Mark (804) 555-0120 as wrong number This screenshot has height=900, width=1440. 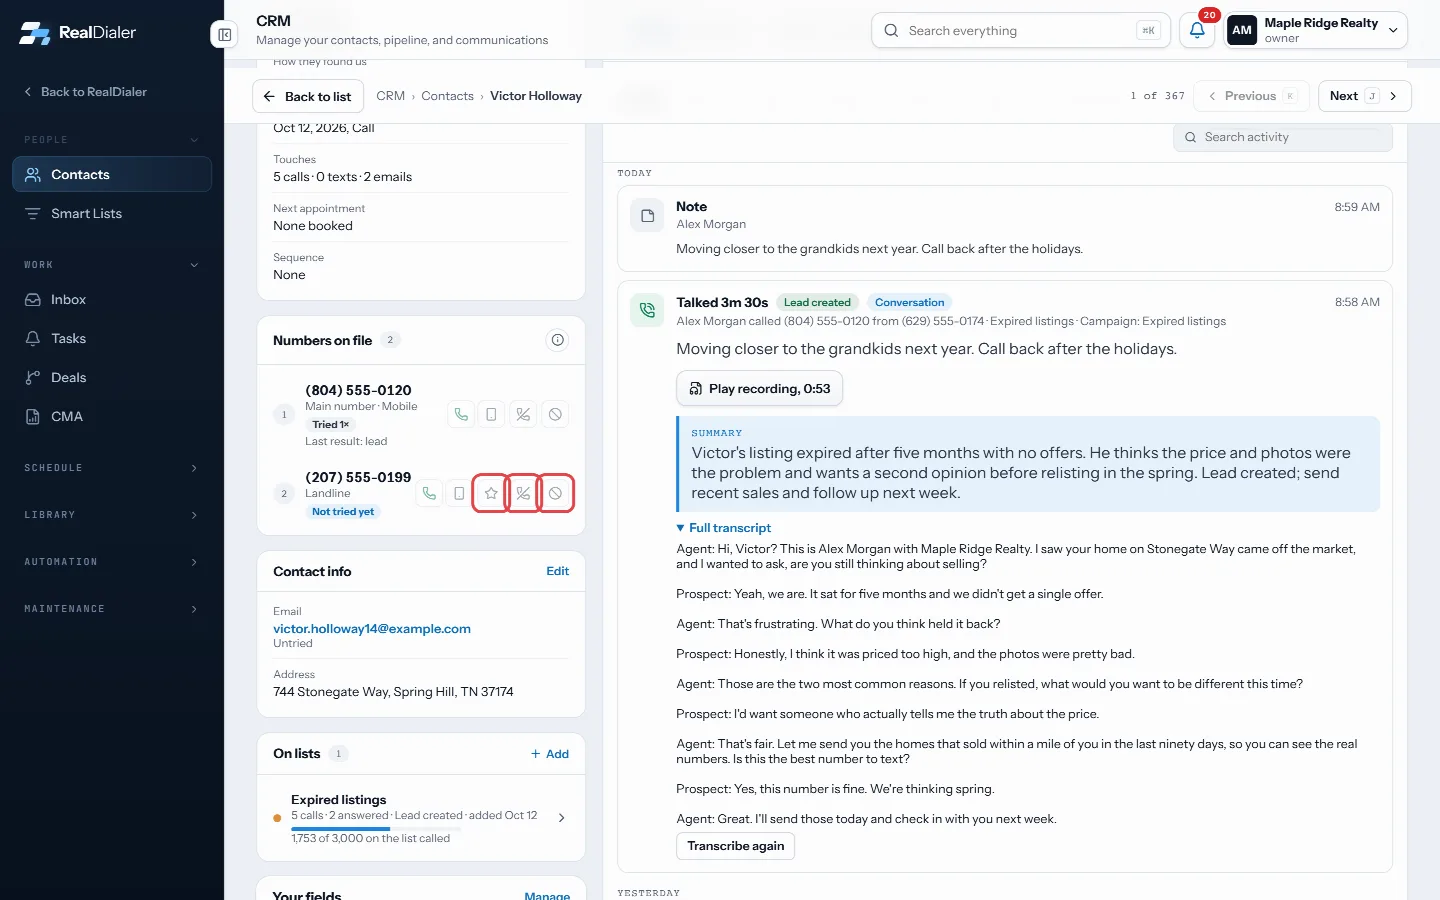[523, 414]
